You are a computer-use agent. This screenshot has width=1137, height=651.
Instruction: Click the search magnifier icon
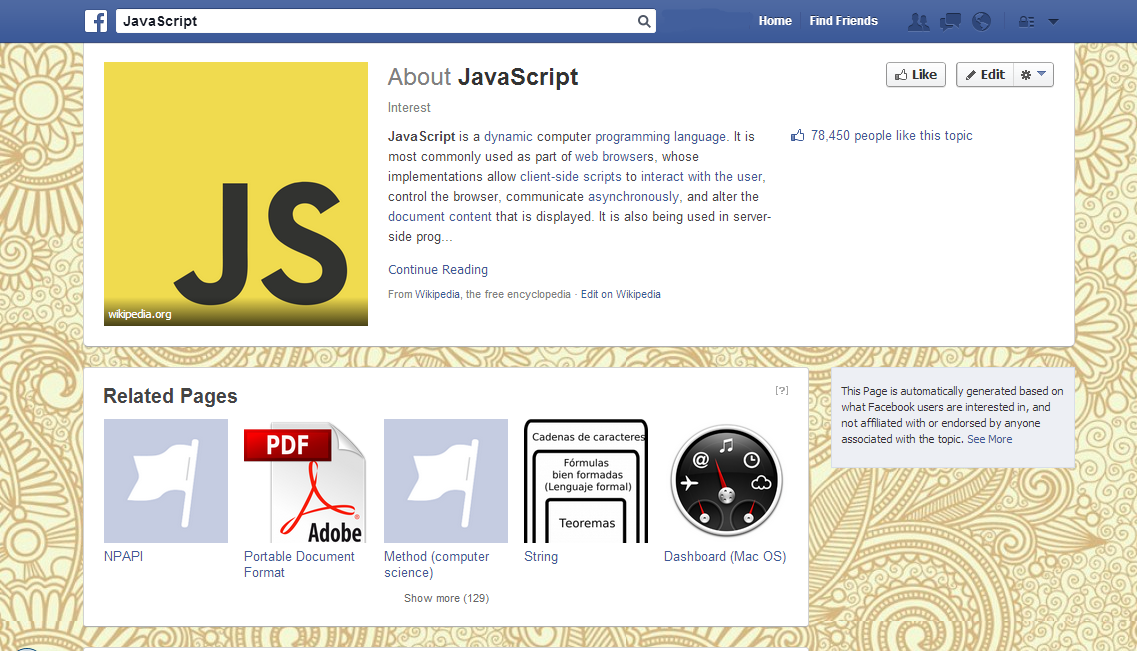[x=644, y=21]
